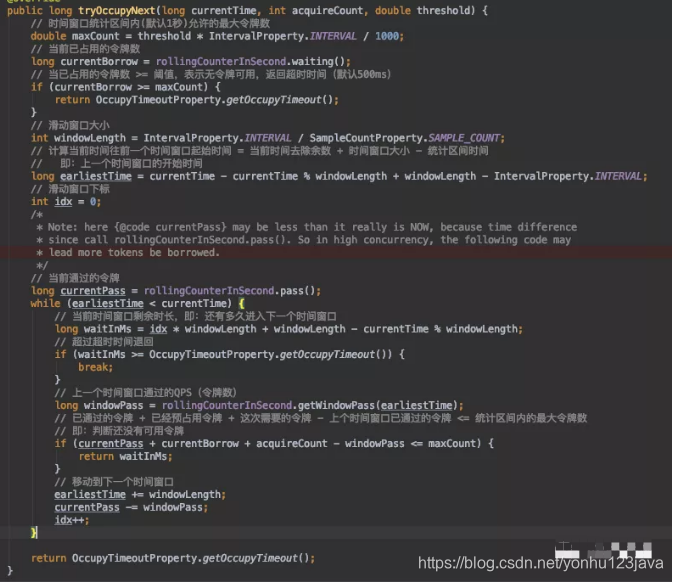
Task: Click the comment '// 滑动窗口大小'
Action: point(70,126)
